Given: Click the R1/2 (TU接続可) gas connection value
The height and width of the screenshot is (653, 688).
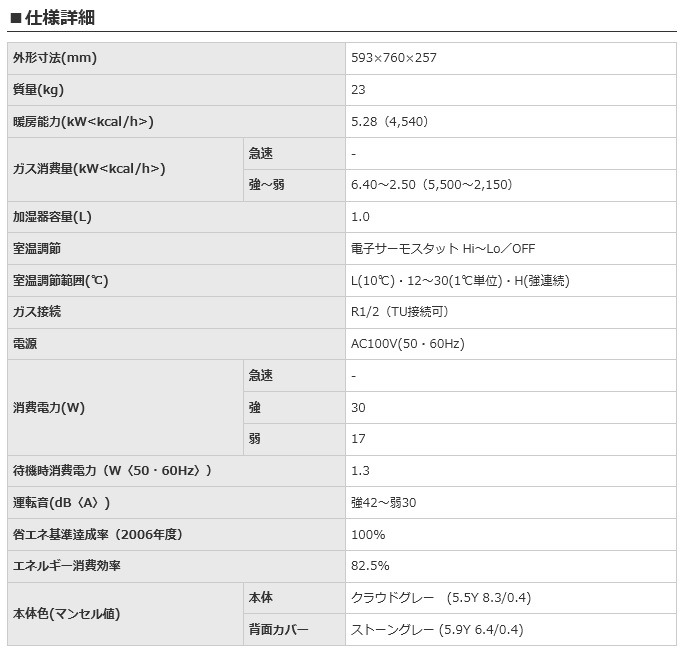Looking at the screenshot, I should point(400,312).
